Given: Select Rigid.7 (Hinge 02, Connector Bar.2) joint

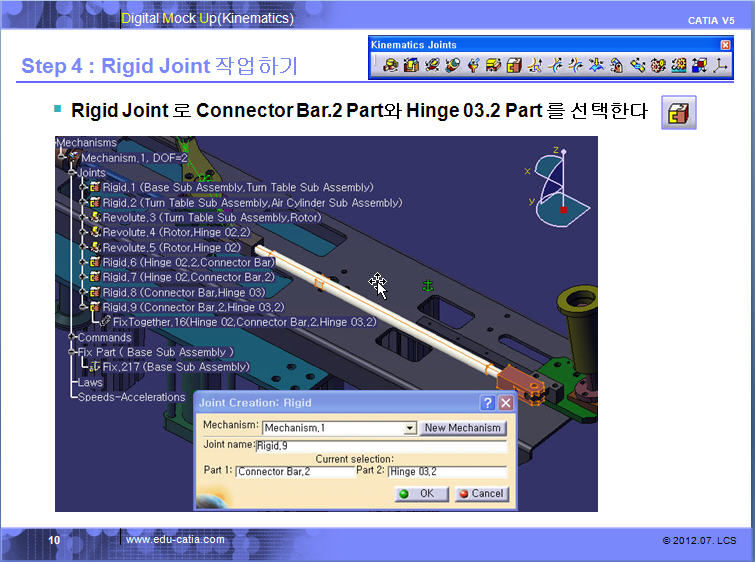Looking at the screenshot, I should tap(188, 277).
